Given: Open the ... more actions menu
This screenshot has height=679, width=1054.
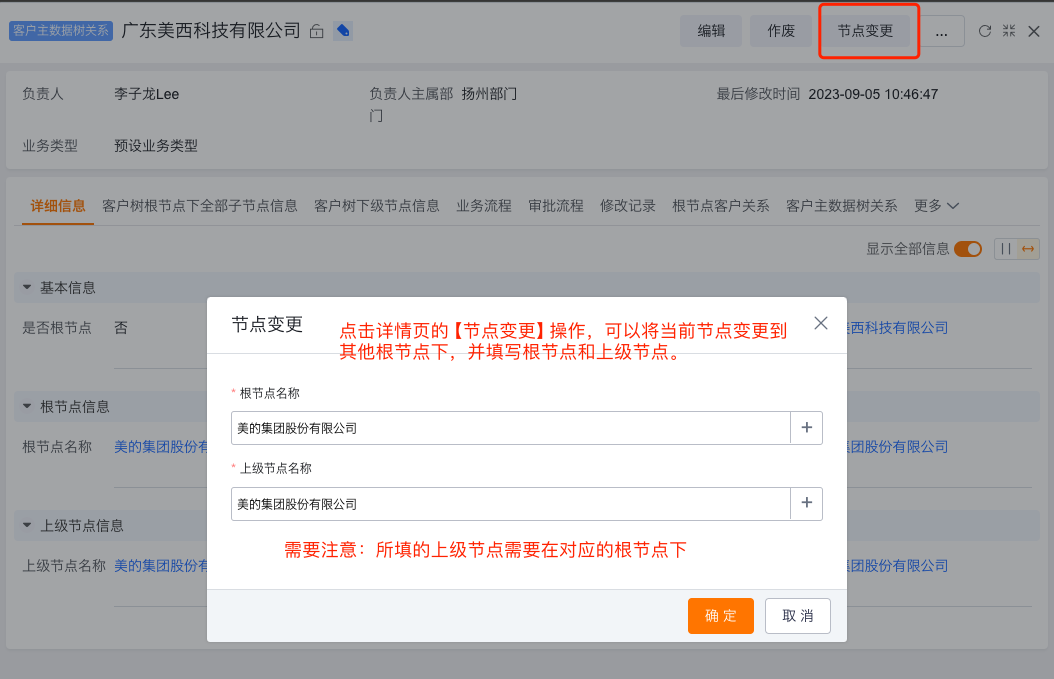Looking at the screenshot, I should [941, 32].
